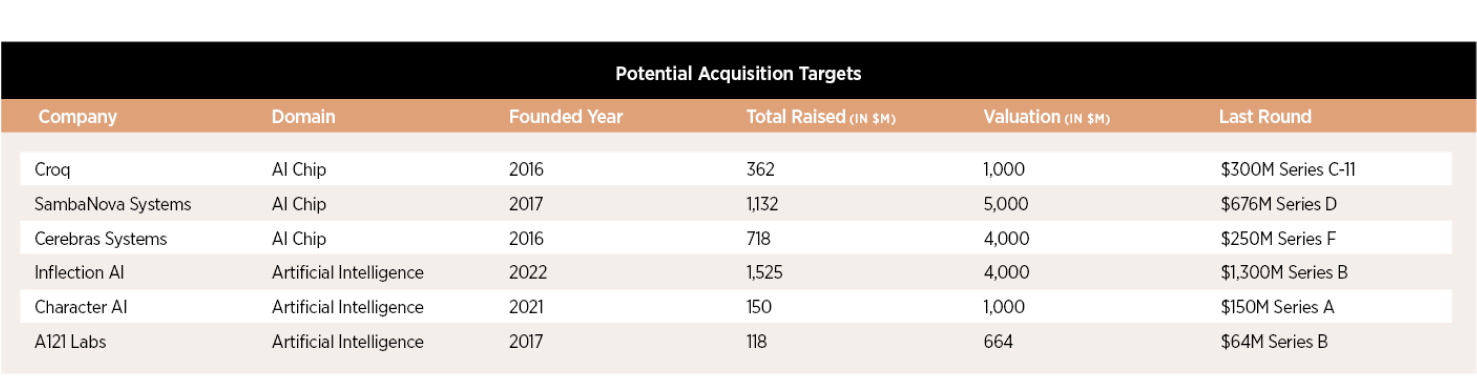
Task: Select the Inflection AI company cell
Action: (x=78, y=272)
